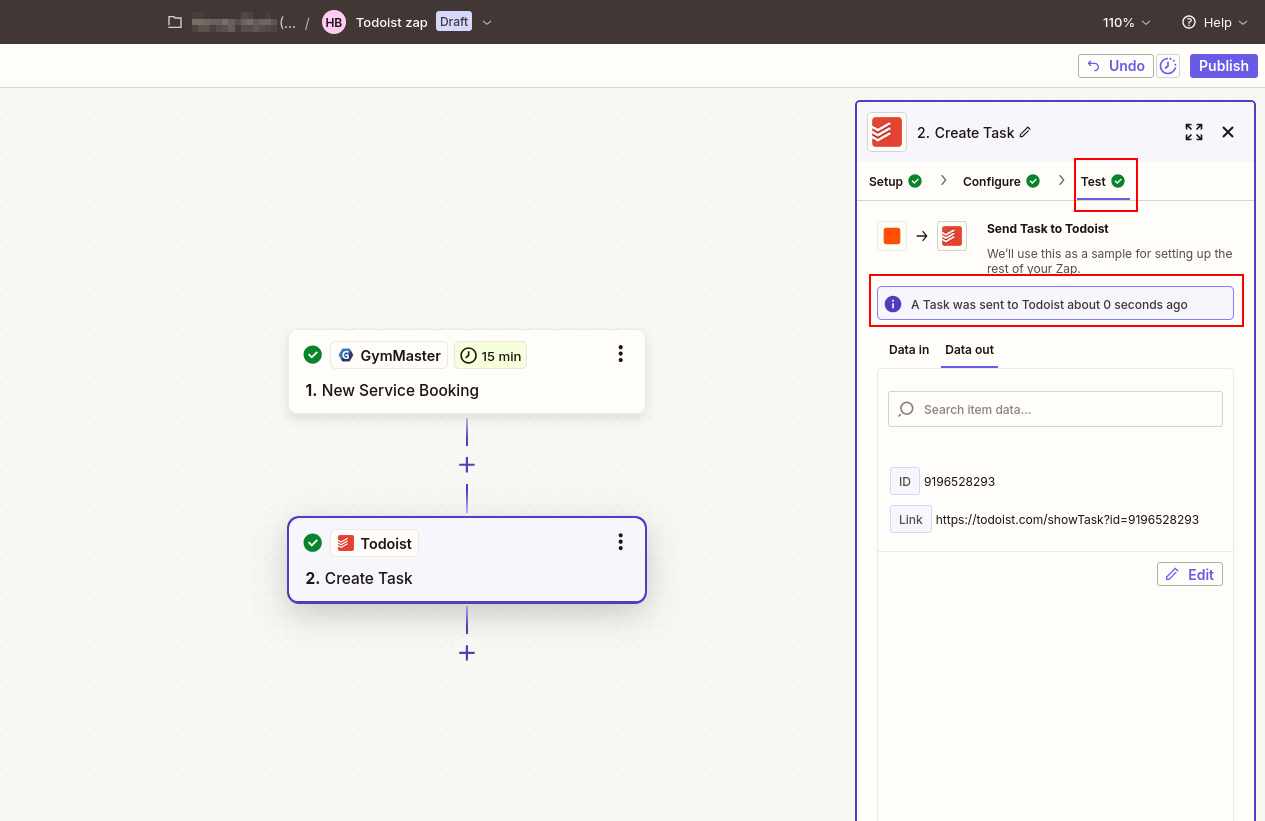Select the New Service Booking trigger step
Viewport: 1265px width, 821px height.
tap(466, 389)
